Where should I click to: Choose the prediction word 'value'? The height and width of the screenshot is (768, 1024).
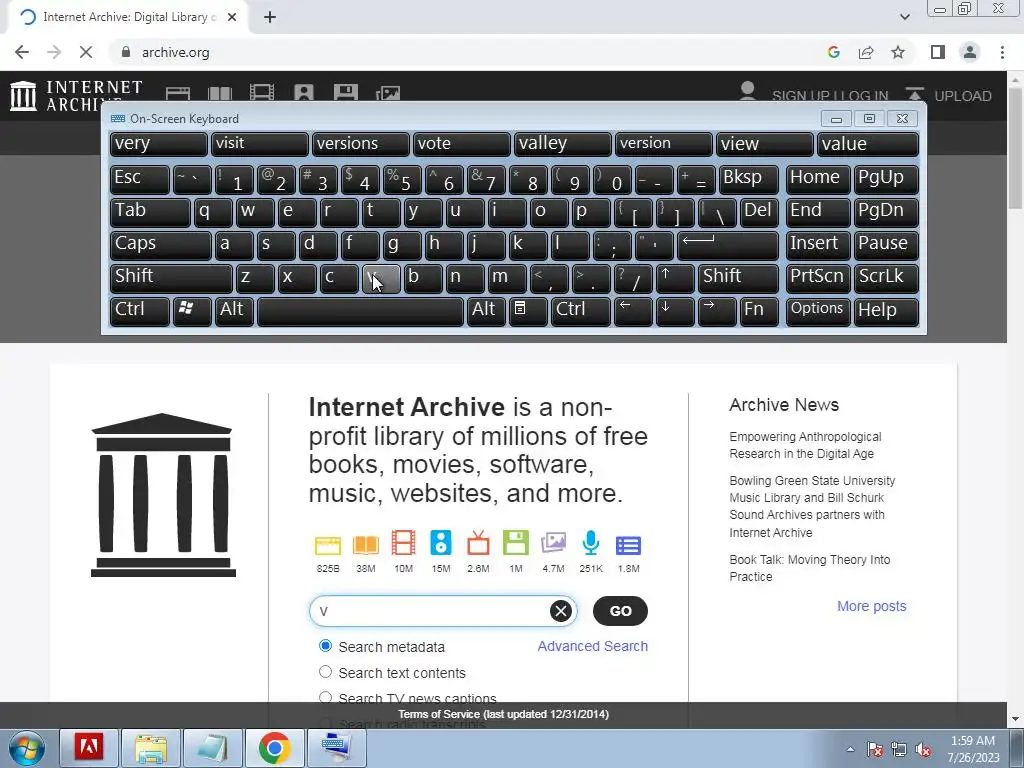(x=868, y=144)
